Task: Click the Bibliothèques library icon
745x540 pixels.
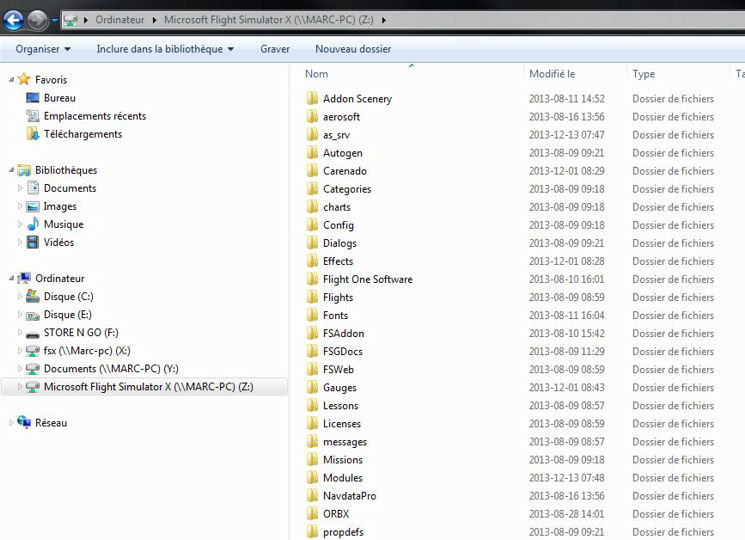Action: (x=24, y=170)
